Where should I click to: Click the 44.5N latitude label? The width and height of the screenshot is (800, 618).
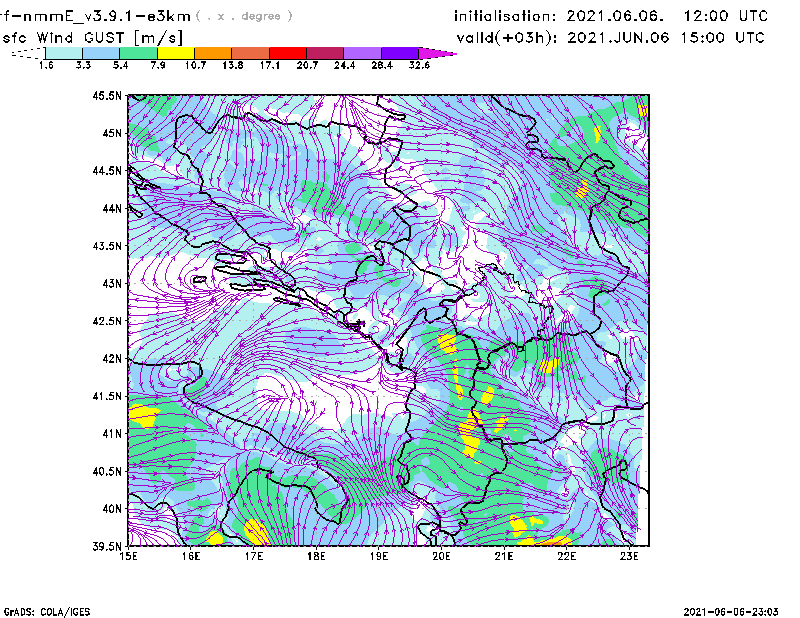tap(107, 170)
